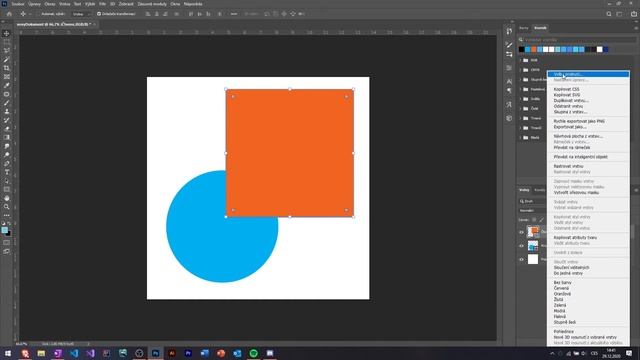Screen dimensions: 640x360
Task: Open the search icon at top right
Action: 609,14
